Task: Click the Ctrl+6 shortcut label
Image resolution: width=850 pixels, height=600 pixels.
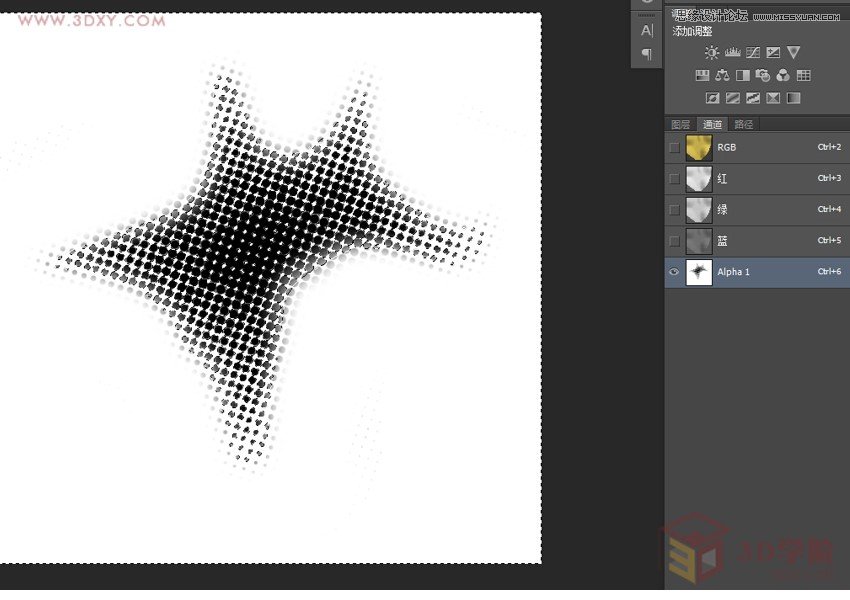Action: pos(829,272)
